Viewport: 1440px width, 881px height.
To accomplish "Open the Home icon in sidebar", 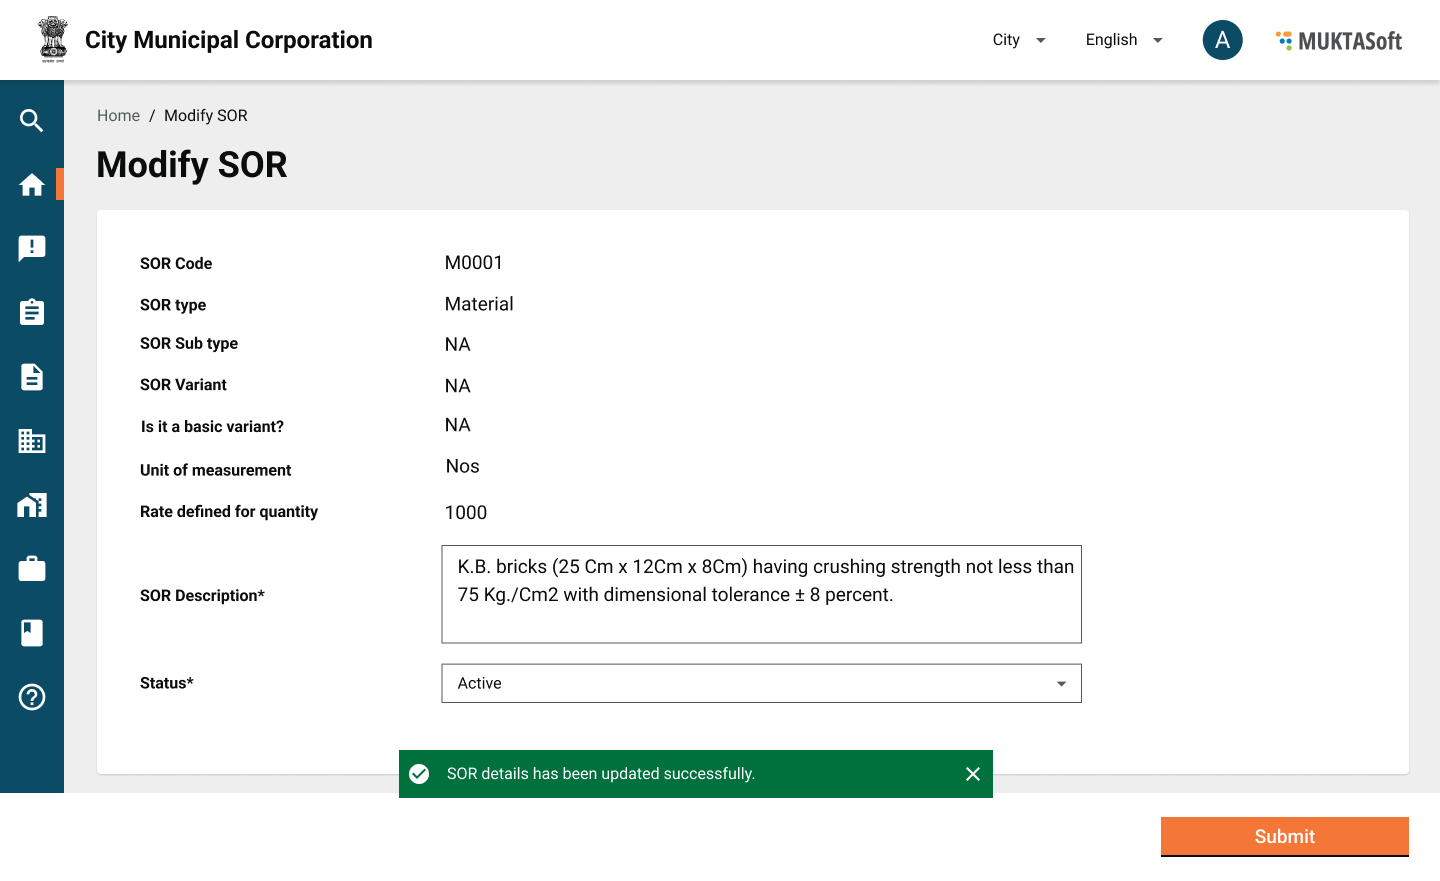I will point(32,185).
